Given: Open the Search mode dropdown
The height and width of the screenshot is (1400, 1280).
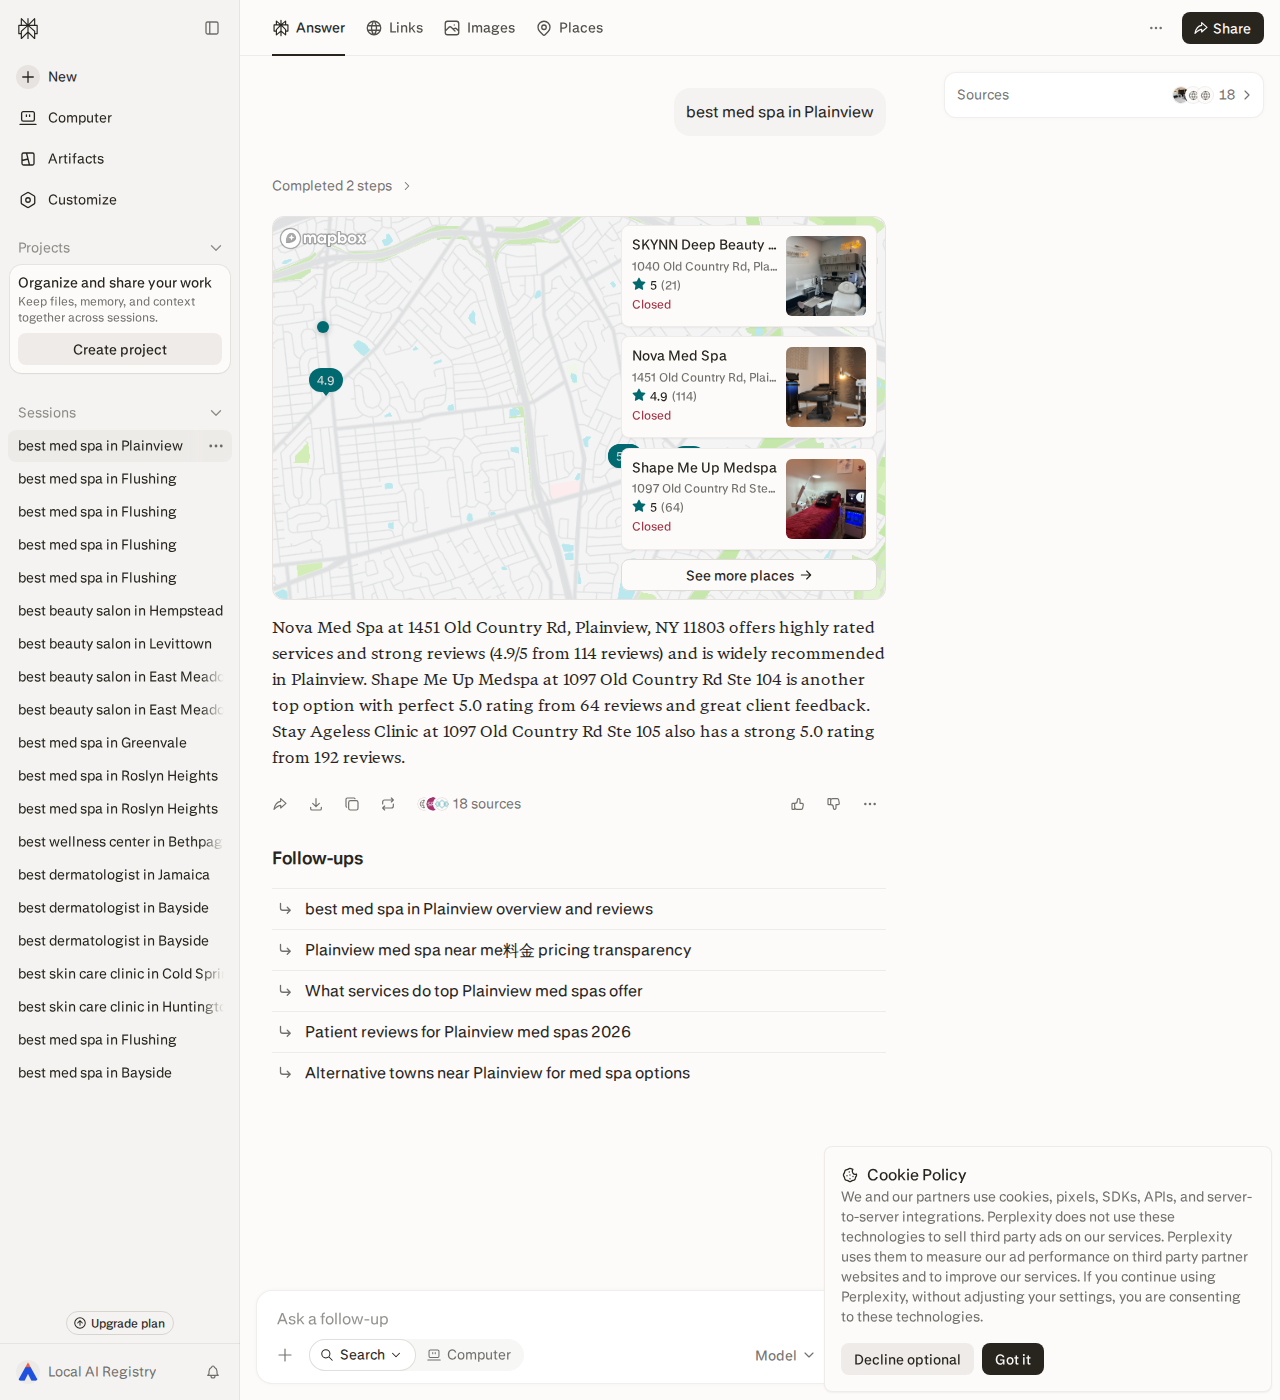Looking at the screenshot, I should pyautogui.click(x=362, y=1355).
